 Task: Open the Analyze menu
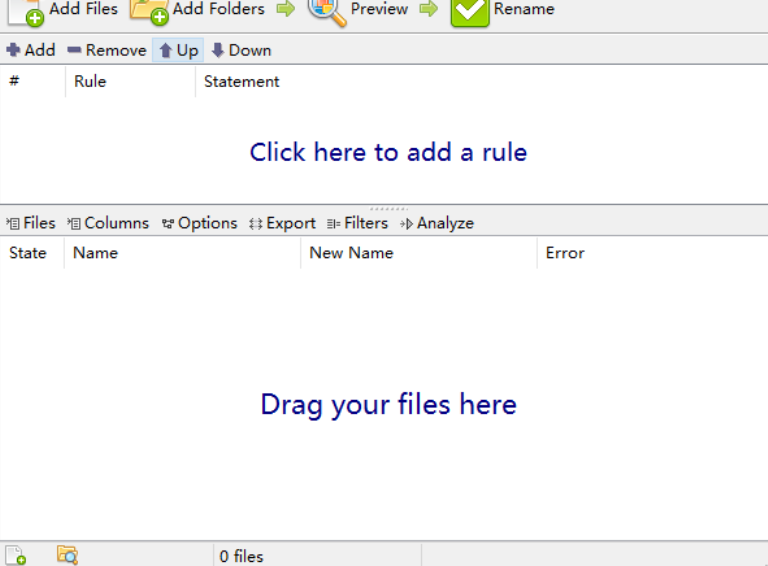point(437,223)
